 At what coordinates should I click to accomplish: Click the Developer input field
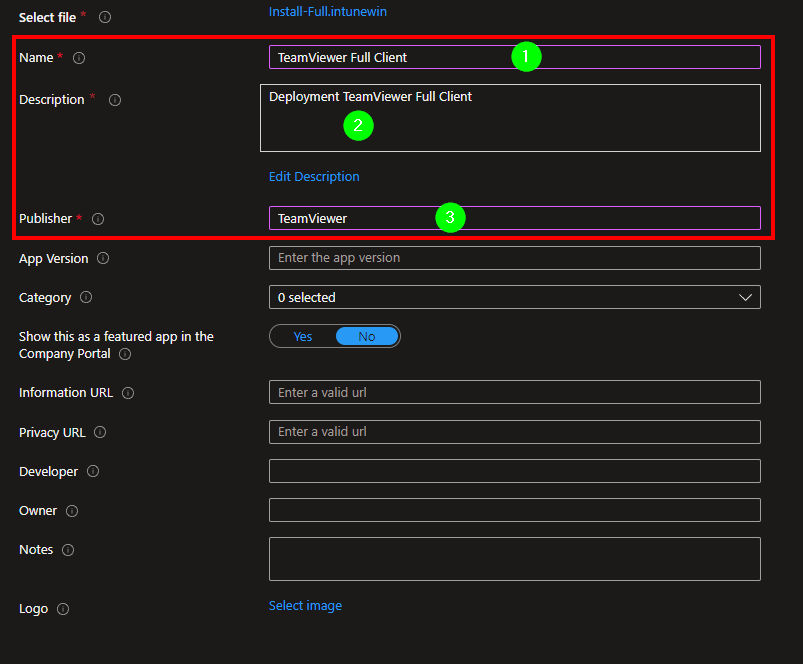(515, 471)
